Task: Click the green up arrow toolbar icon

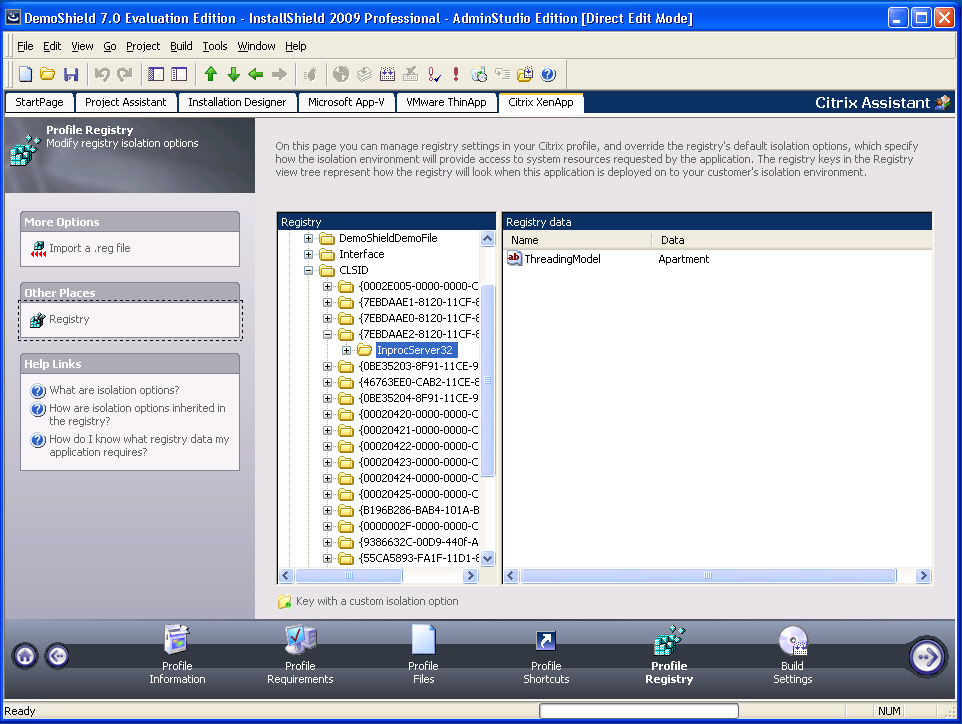Action: coord(210,74)
